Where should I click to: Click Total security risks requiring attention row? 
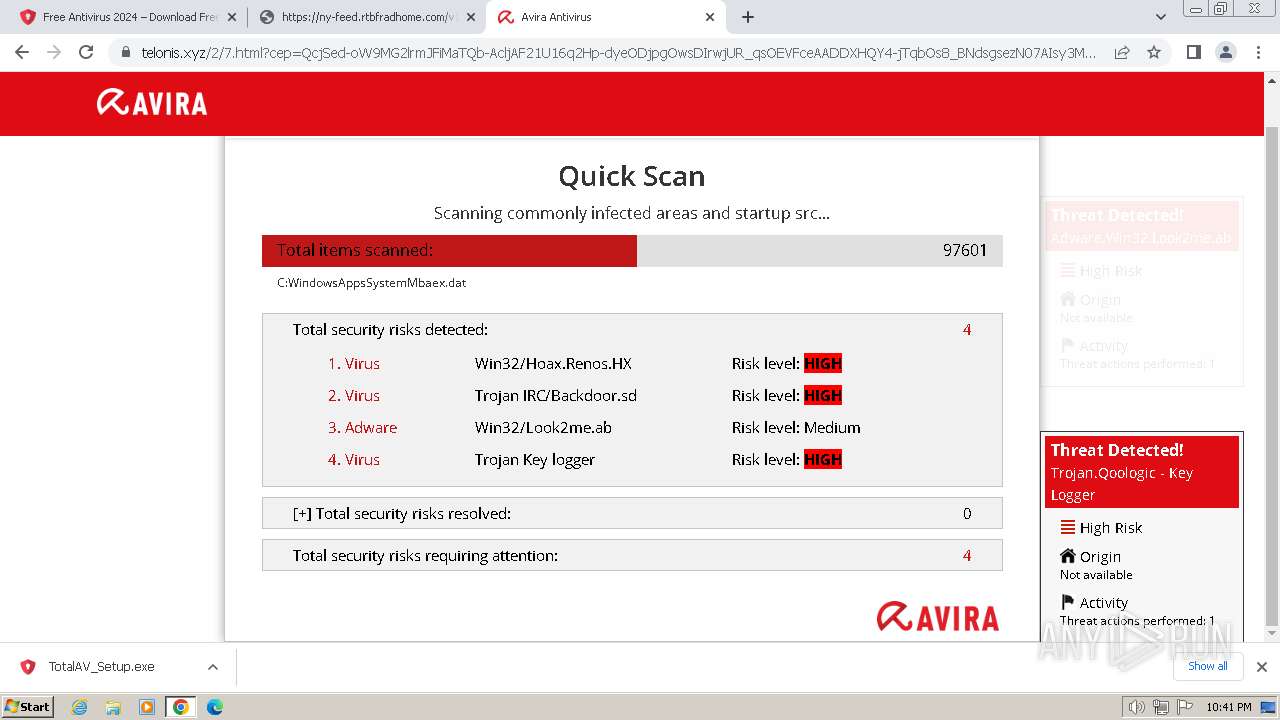(632, 555)
